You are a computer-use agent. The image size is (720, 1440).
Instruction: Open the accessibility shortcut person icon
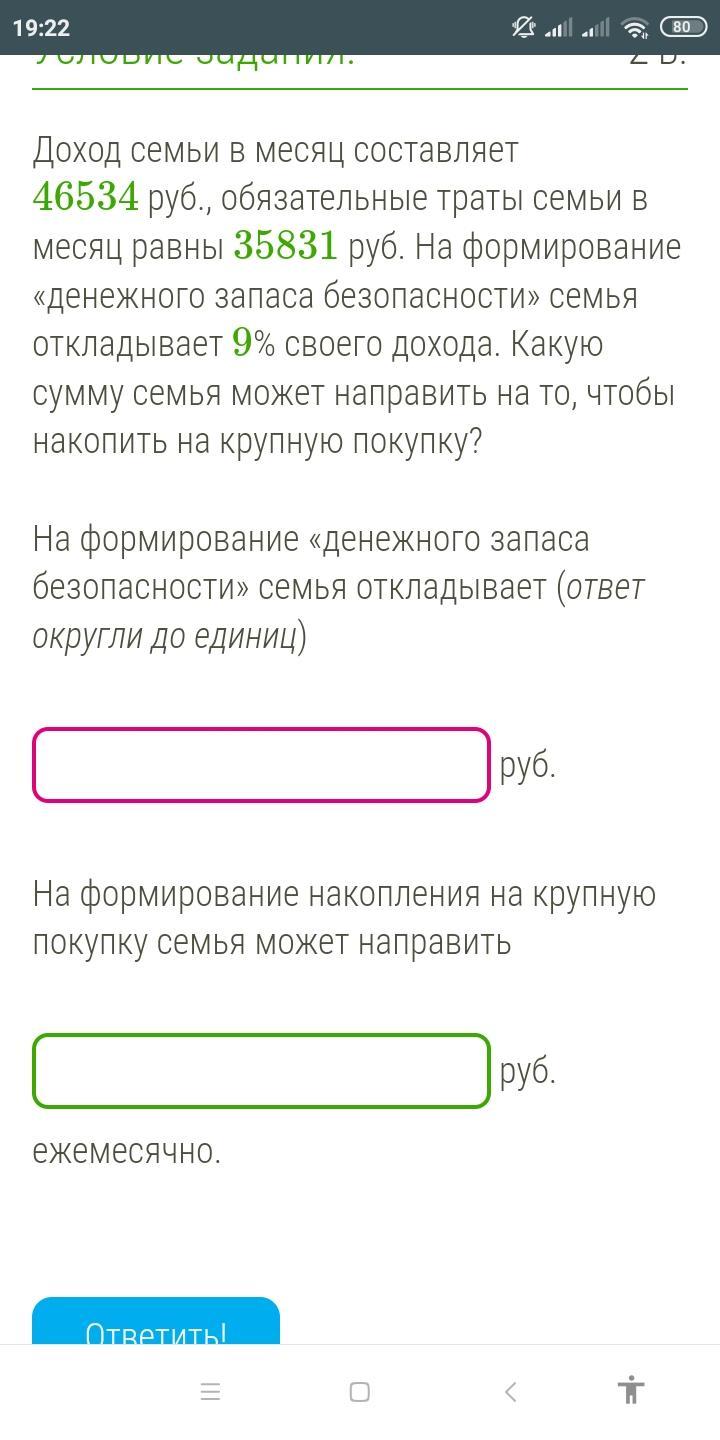[x=631, y=1390]
